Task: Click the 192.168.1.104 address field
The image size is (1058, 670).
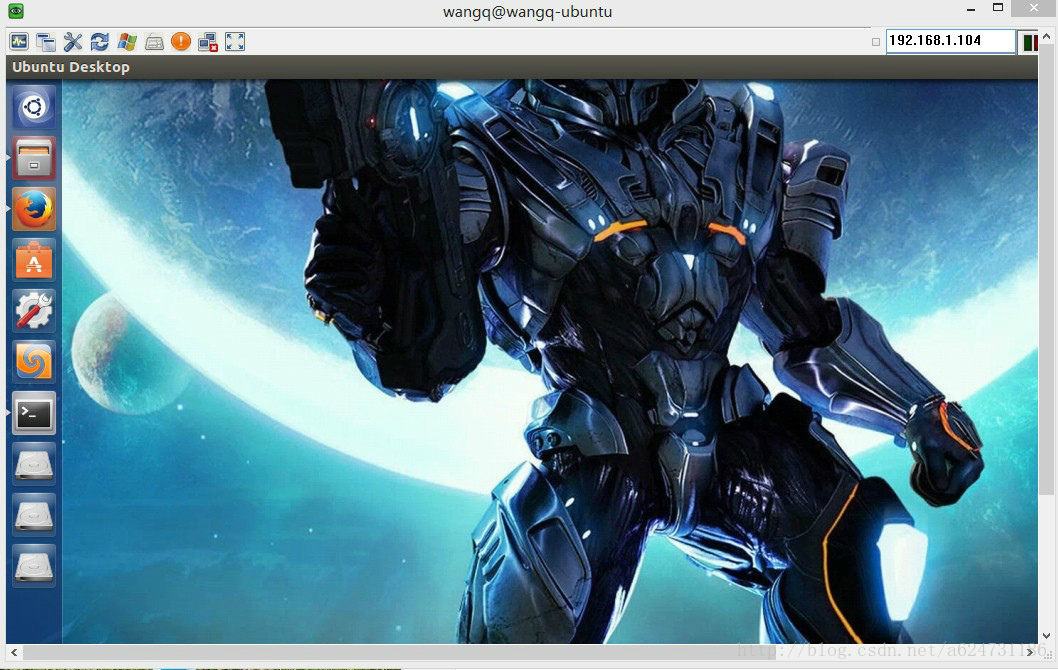Action: [950, 40]
